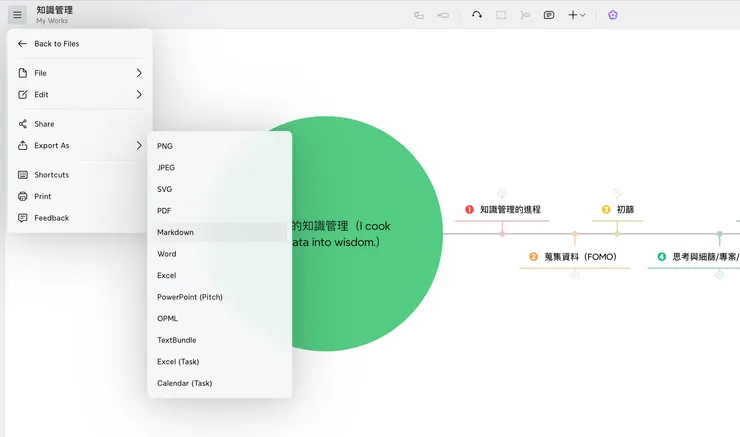Select the 初篩 topic
740x437 pixels.
click(x=617, y=210)
